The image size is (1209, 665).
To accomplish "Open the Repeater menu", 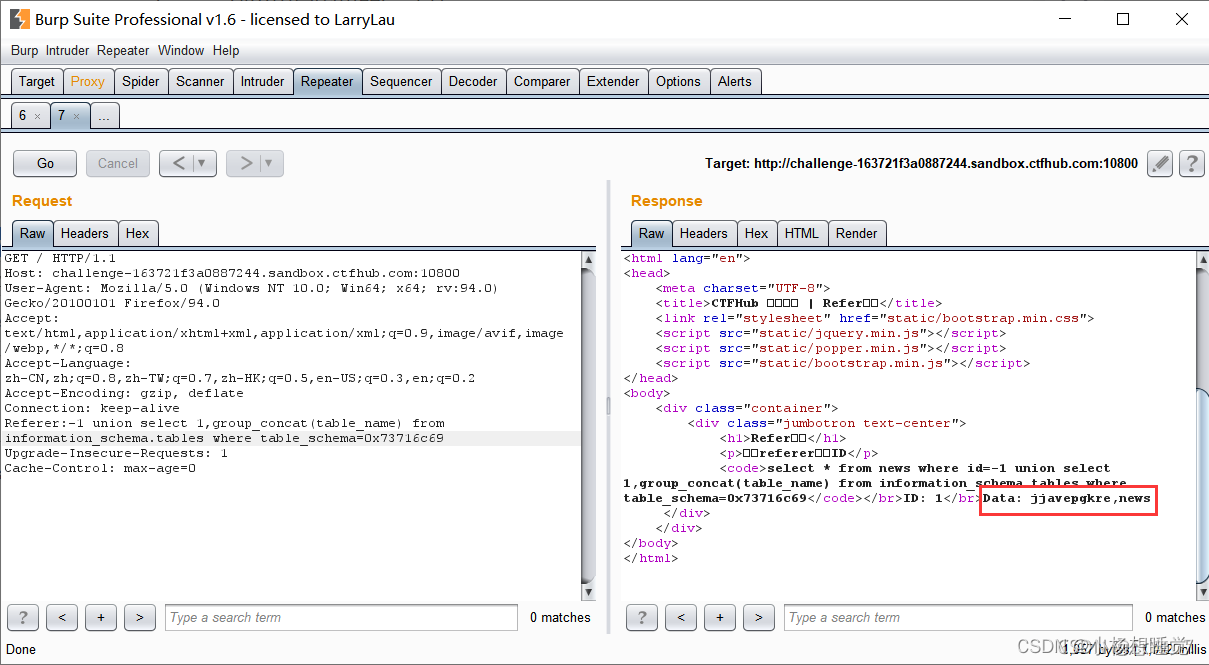I will tap(124, 50).
